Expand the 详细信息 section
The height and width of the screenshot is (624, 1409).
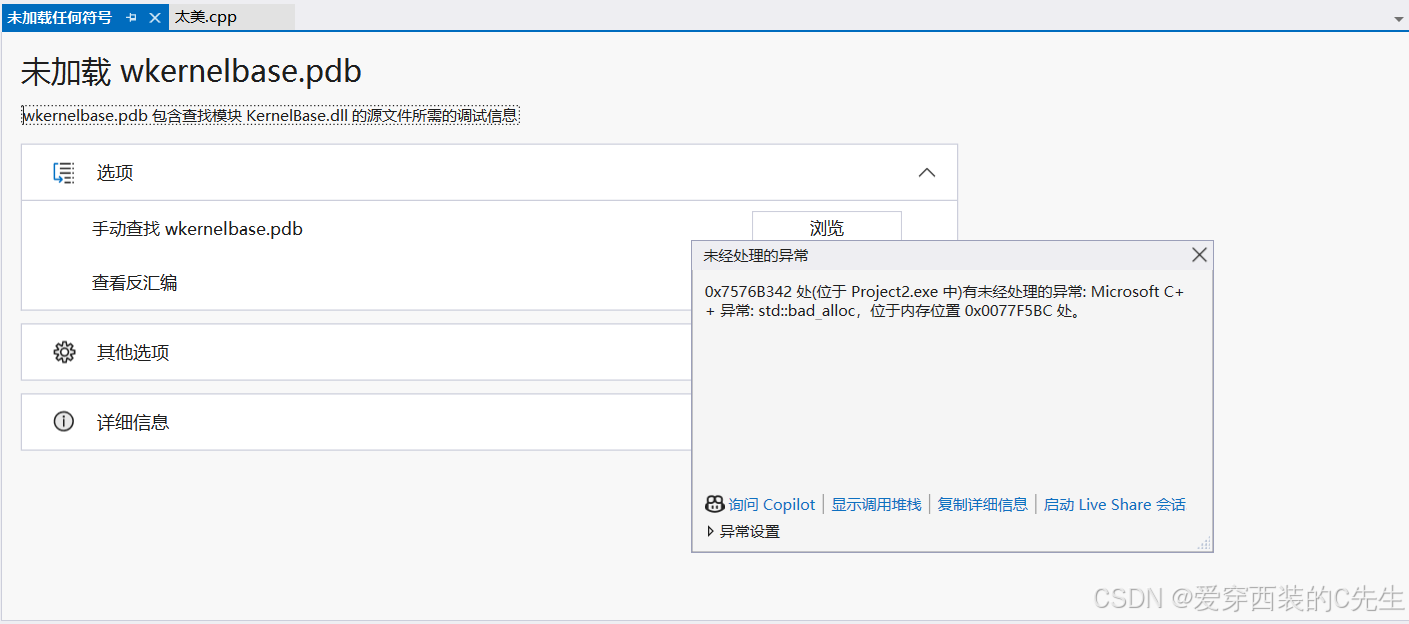(357, 422)
